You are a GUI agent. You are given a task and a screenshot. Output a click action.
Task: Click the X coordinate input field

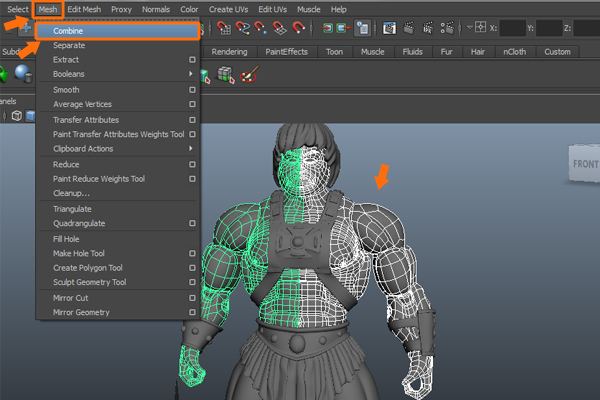click(x=513, y=28)
